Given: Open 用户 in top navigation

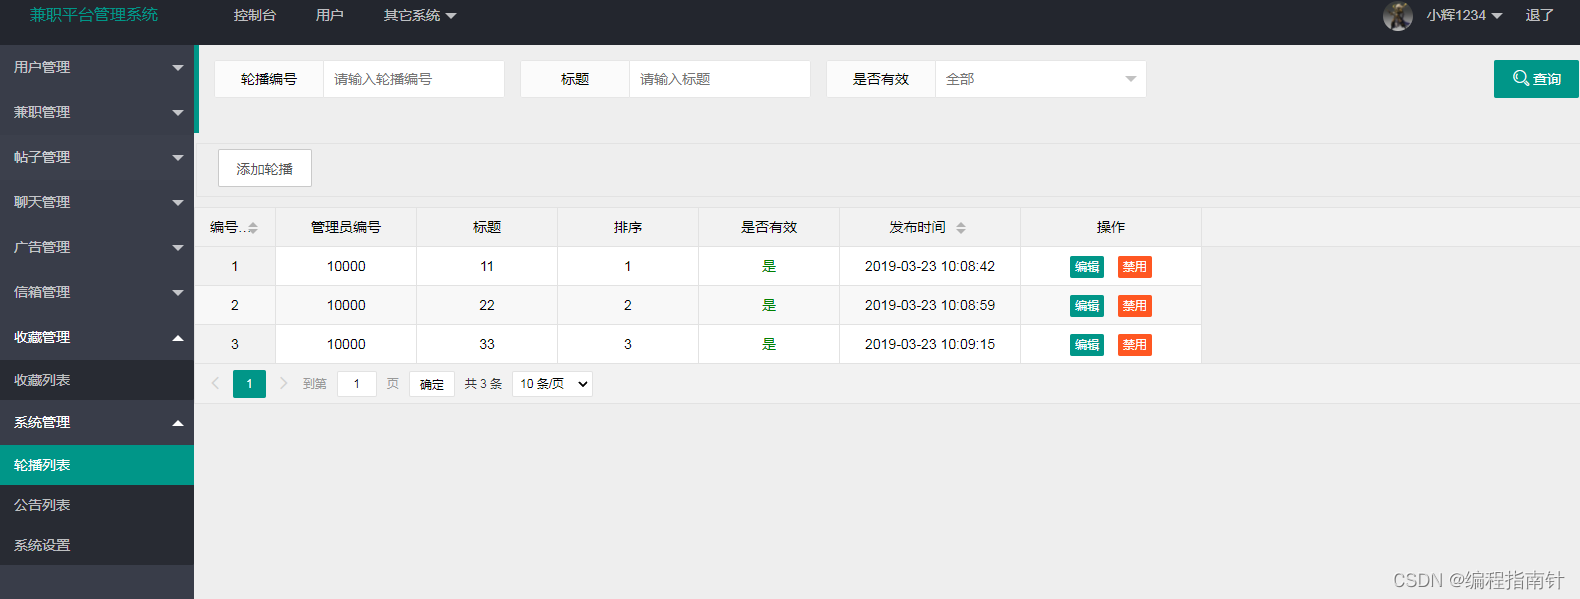Looking at the screenshot, I should coord(329,15).
